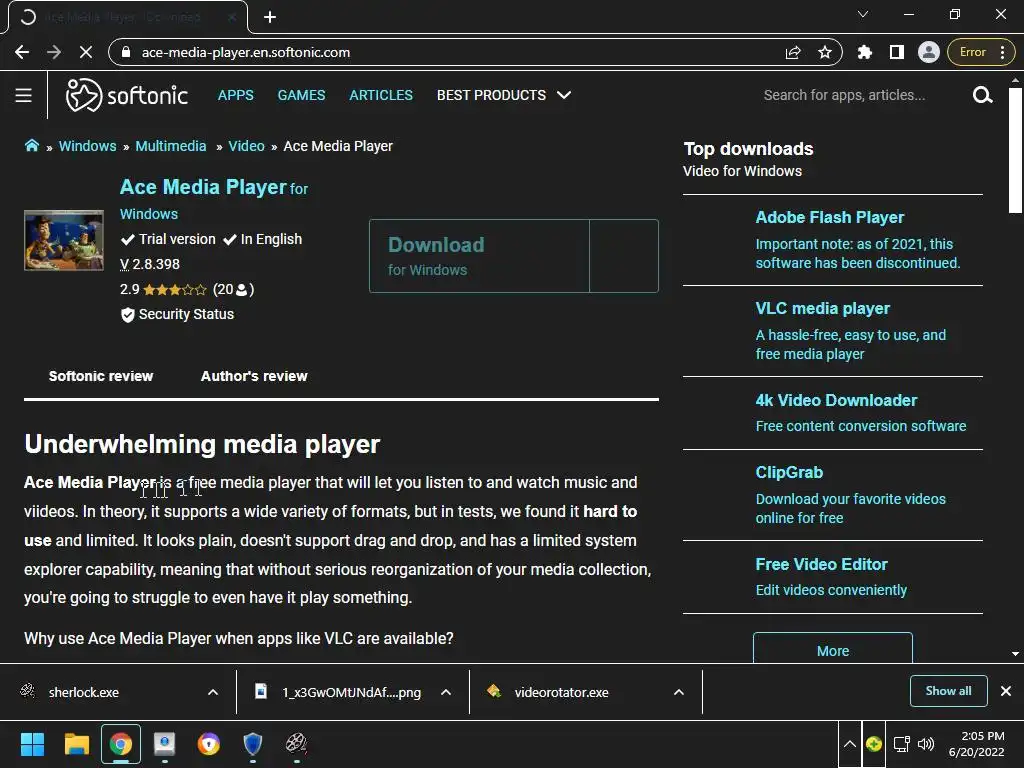
Task: Click the user reviews count icon
Action: (242, 289)
